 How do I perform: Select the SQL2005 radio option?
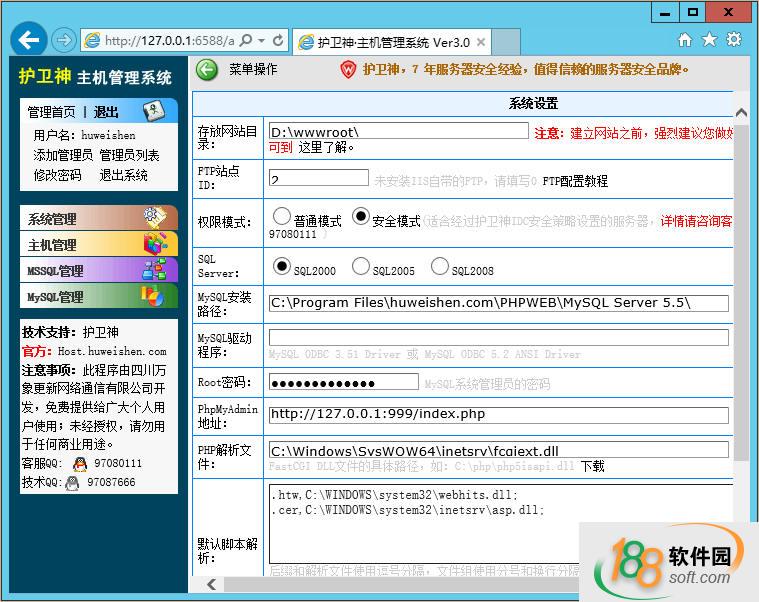click(x=360, y=267)
